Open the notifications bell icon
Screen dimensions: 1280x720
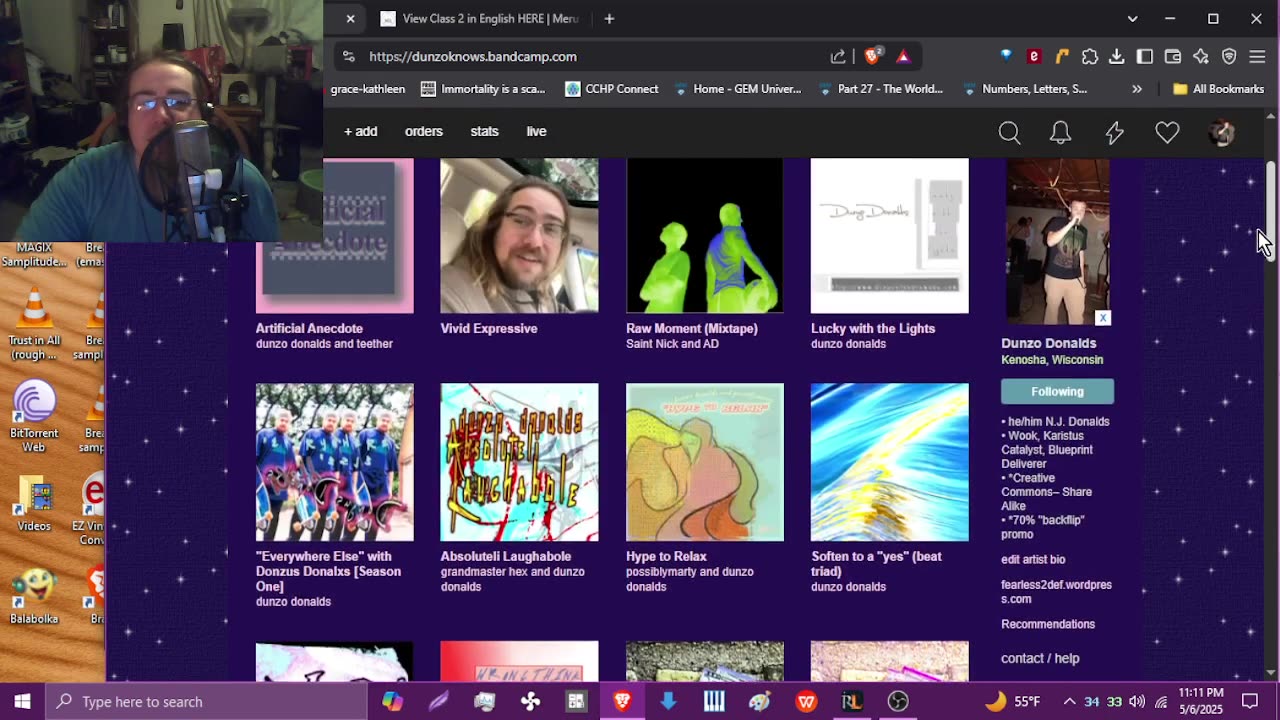pos(1060,132)
